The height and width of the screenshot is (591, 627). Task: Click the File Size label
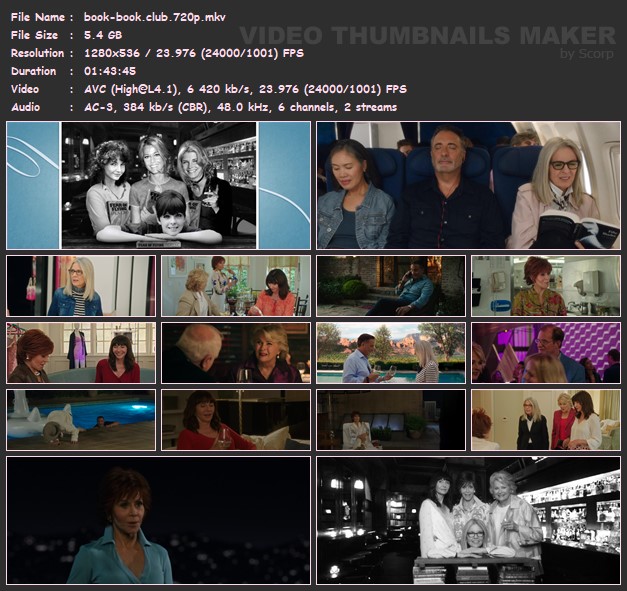click(34, 35)
